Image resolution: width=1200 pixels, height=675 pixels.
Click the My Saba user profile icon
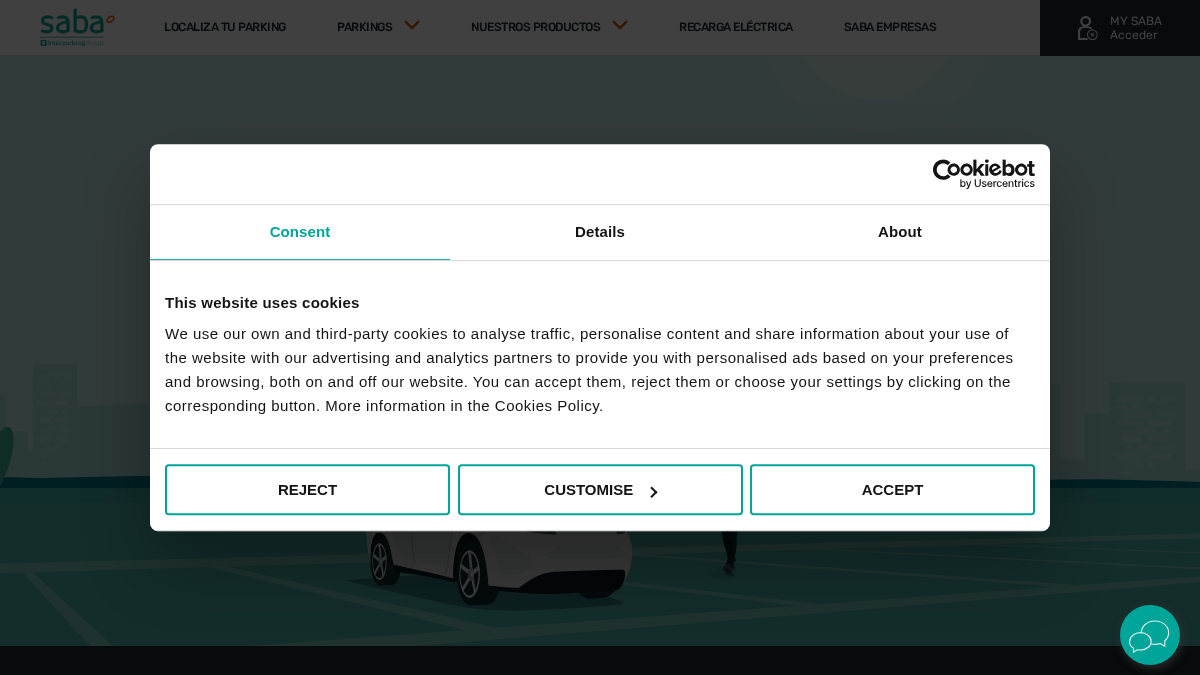click(1087, 28)
